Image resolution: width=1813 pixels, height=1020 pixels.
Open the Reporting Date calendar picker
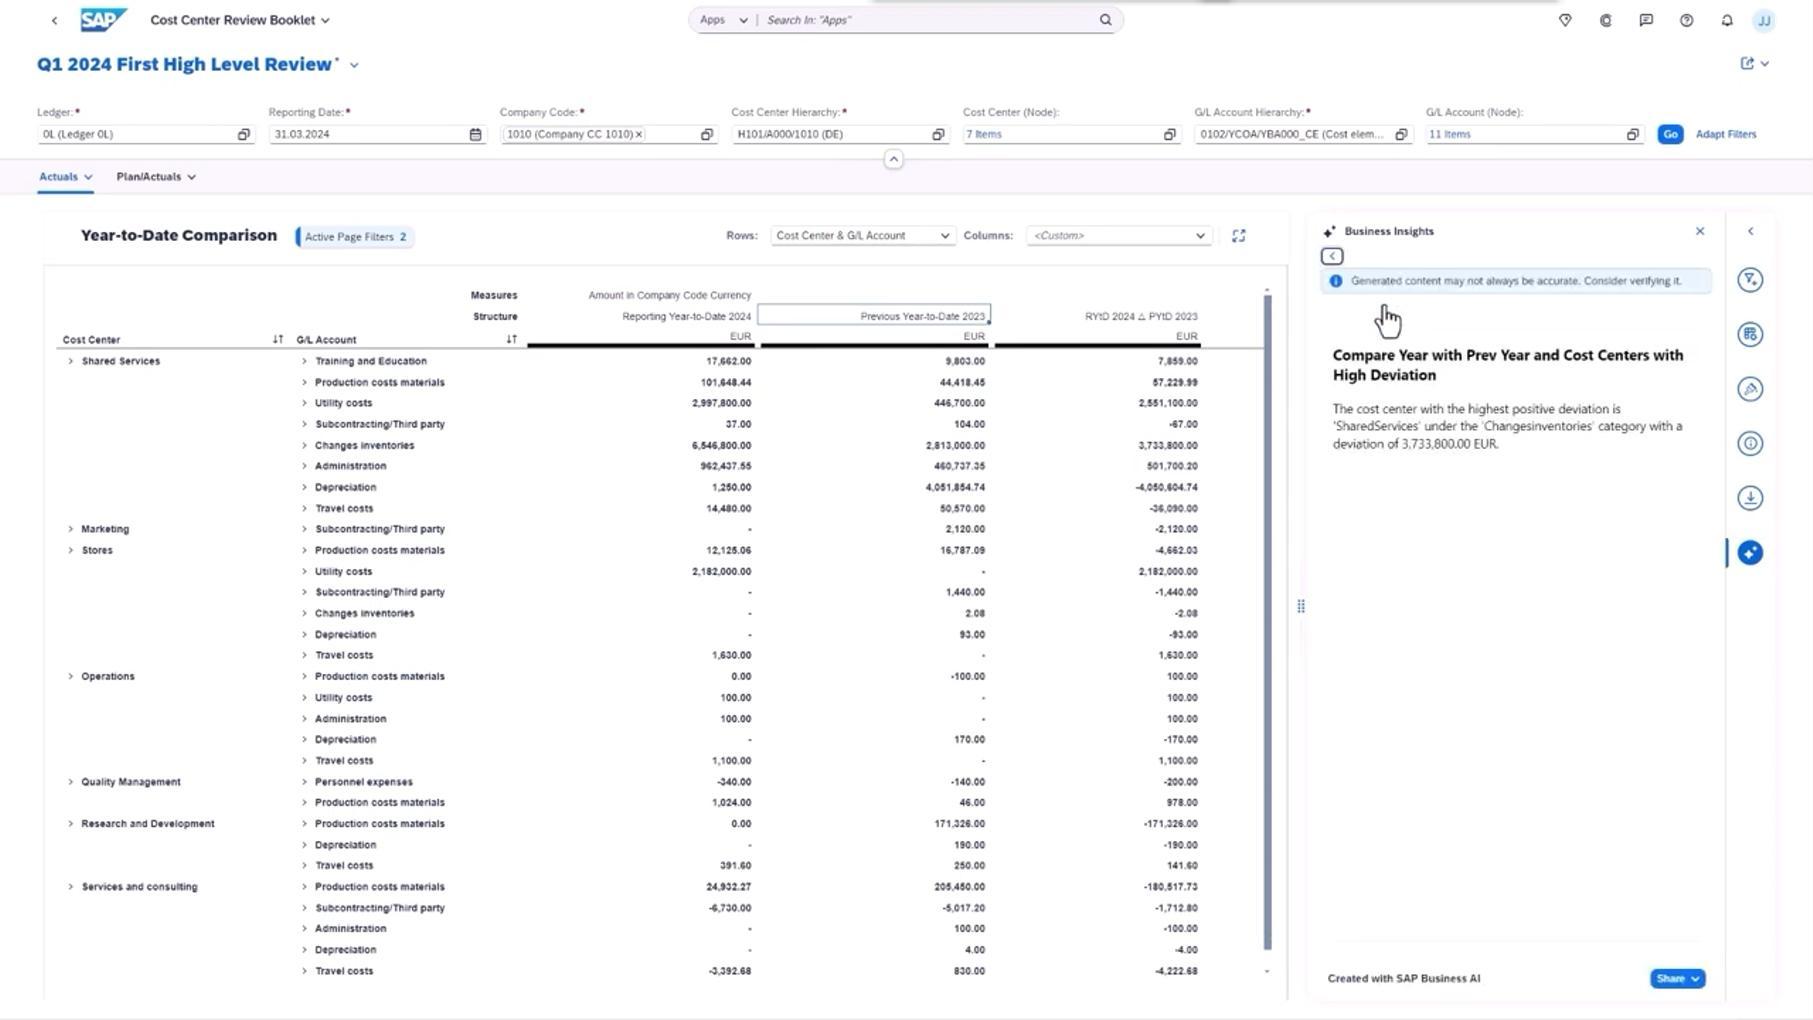[x=475, y=134]
